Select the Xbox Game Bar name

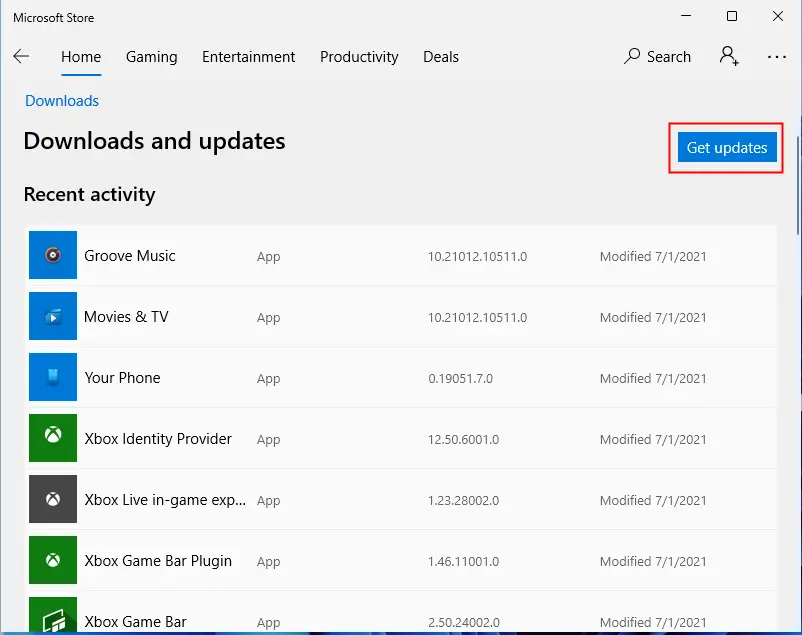(136, 622)
